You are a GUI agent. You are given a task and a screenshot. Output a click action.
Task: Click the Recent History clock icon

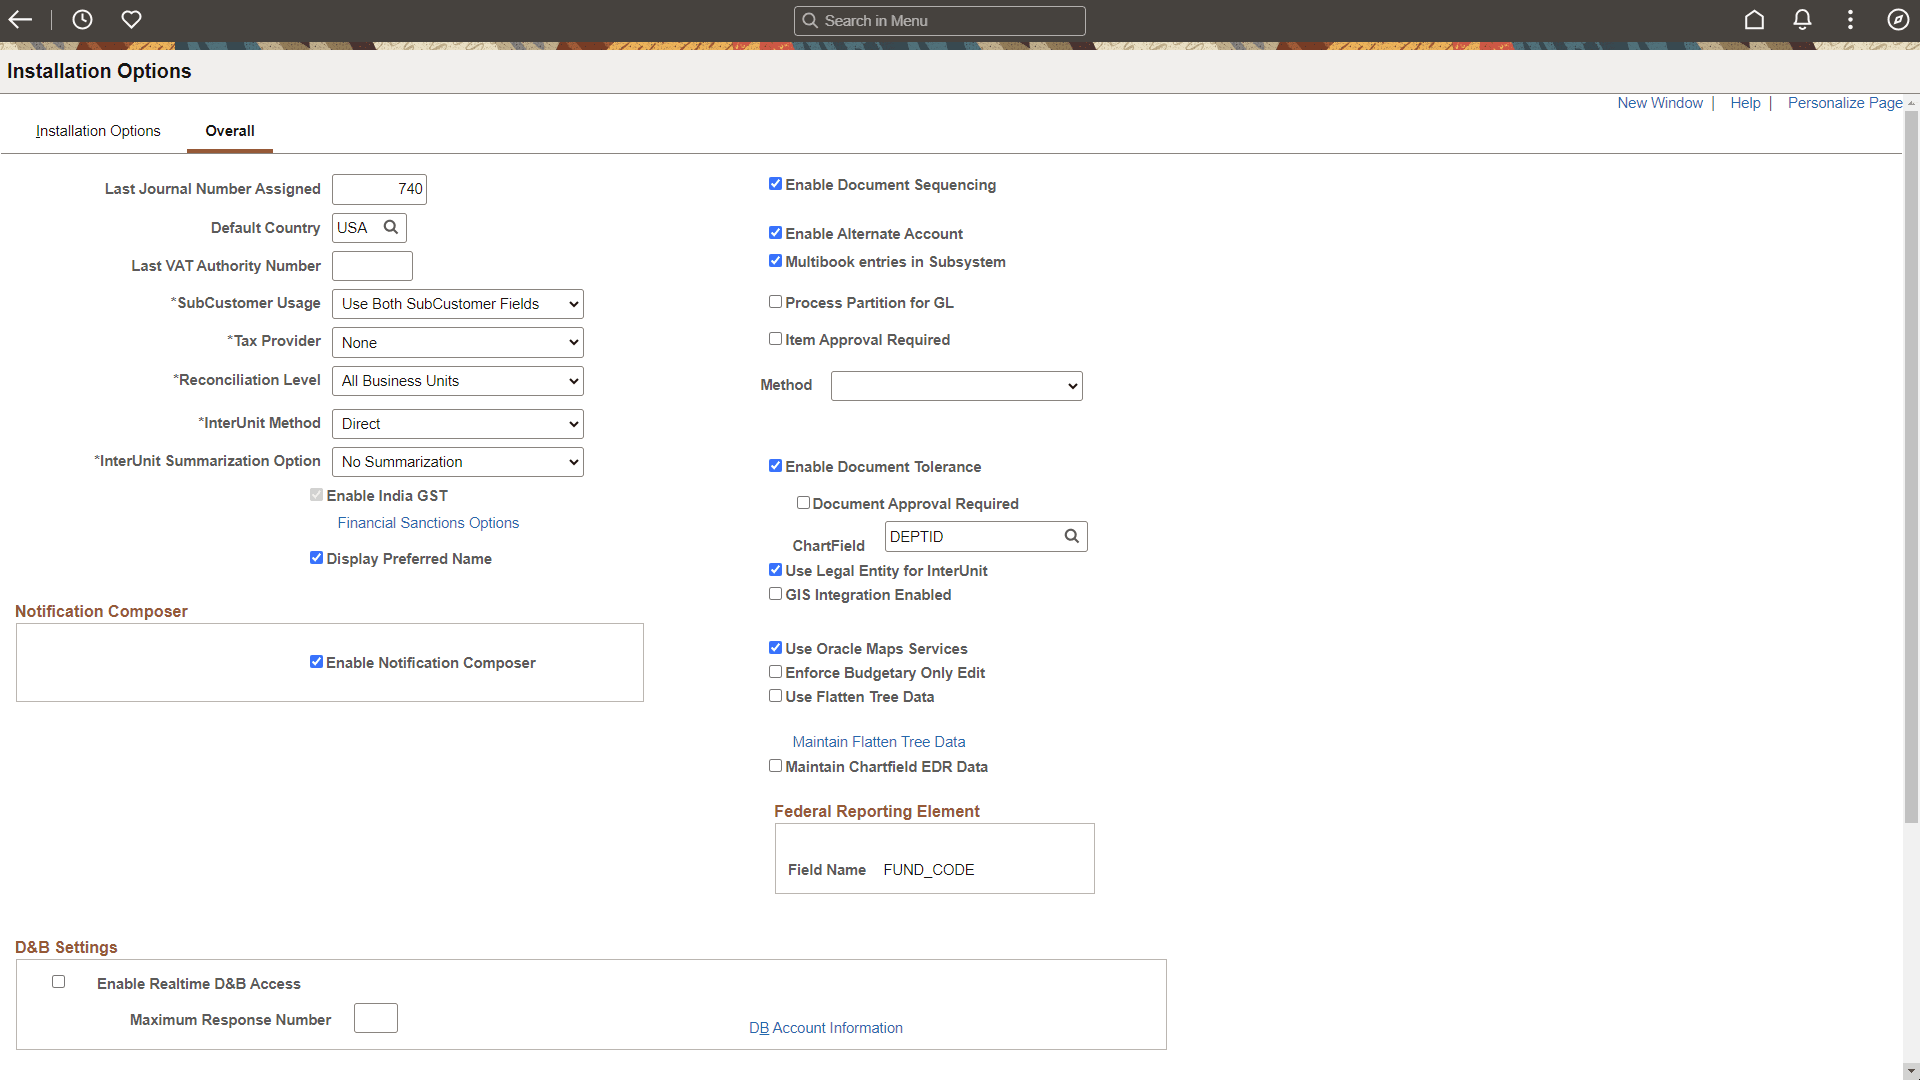click(81, 20)
